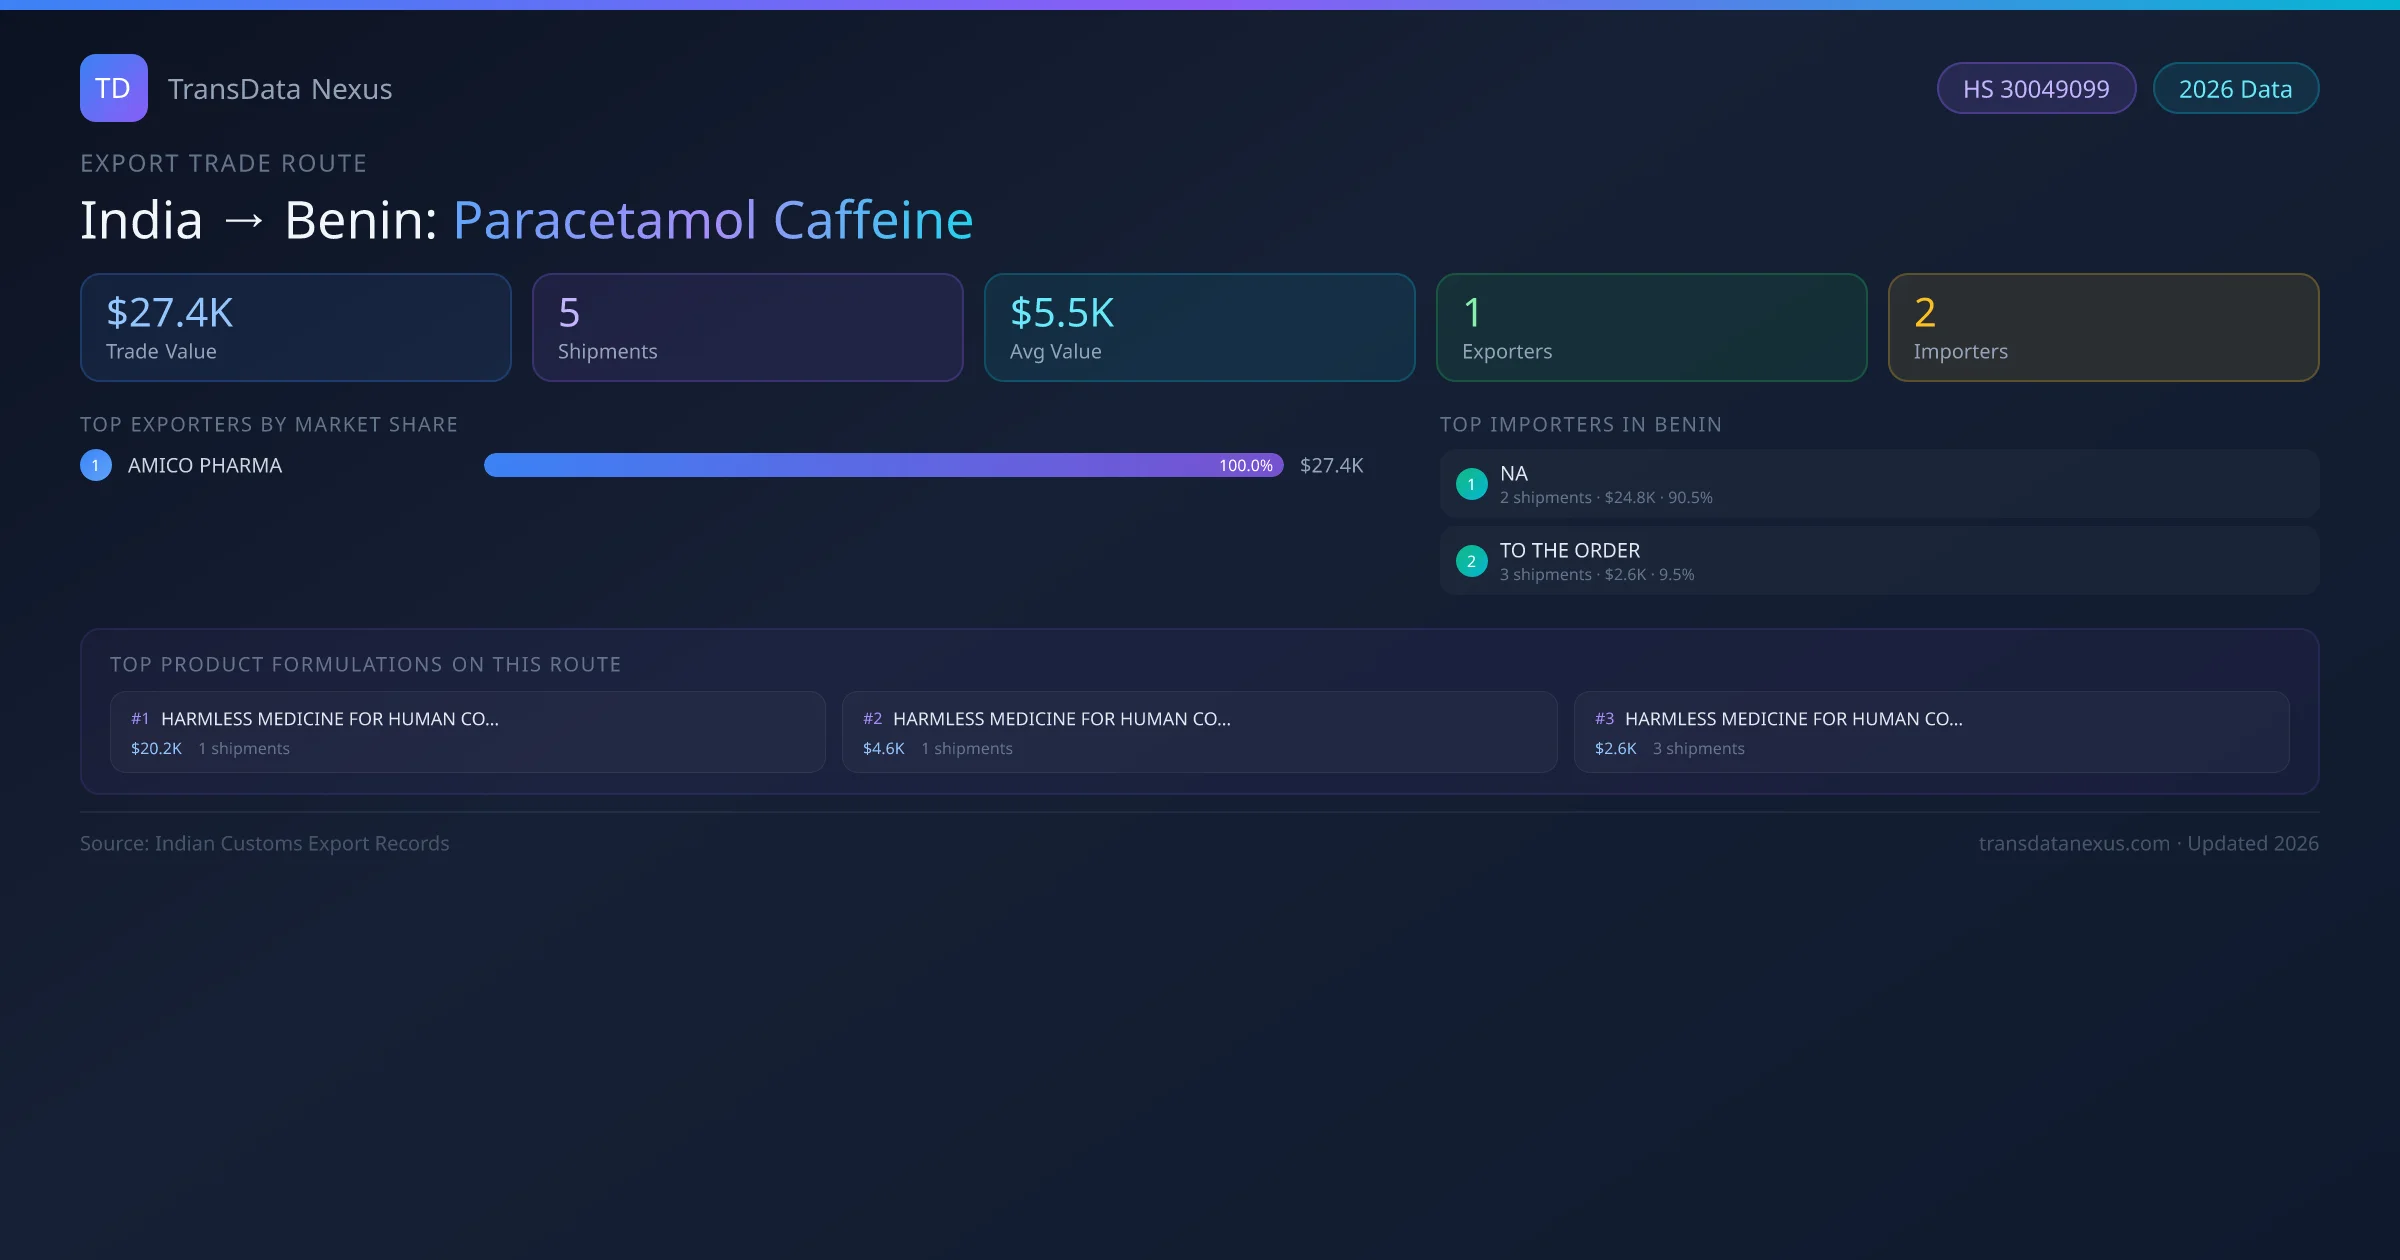Image resolution: width=2400 pixels, height=1260 pixels.
Task: Click the teal badge 2 beside TO THE ORDER
Action: [x=1471, y=561]
